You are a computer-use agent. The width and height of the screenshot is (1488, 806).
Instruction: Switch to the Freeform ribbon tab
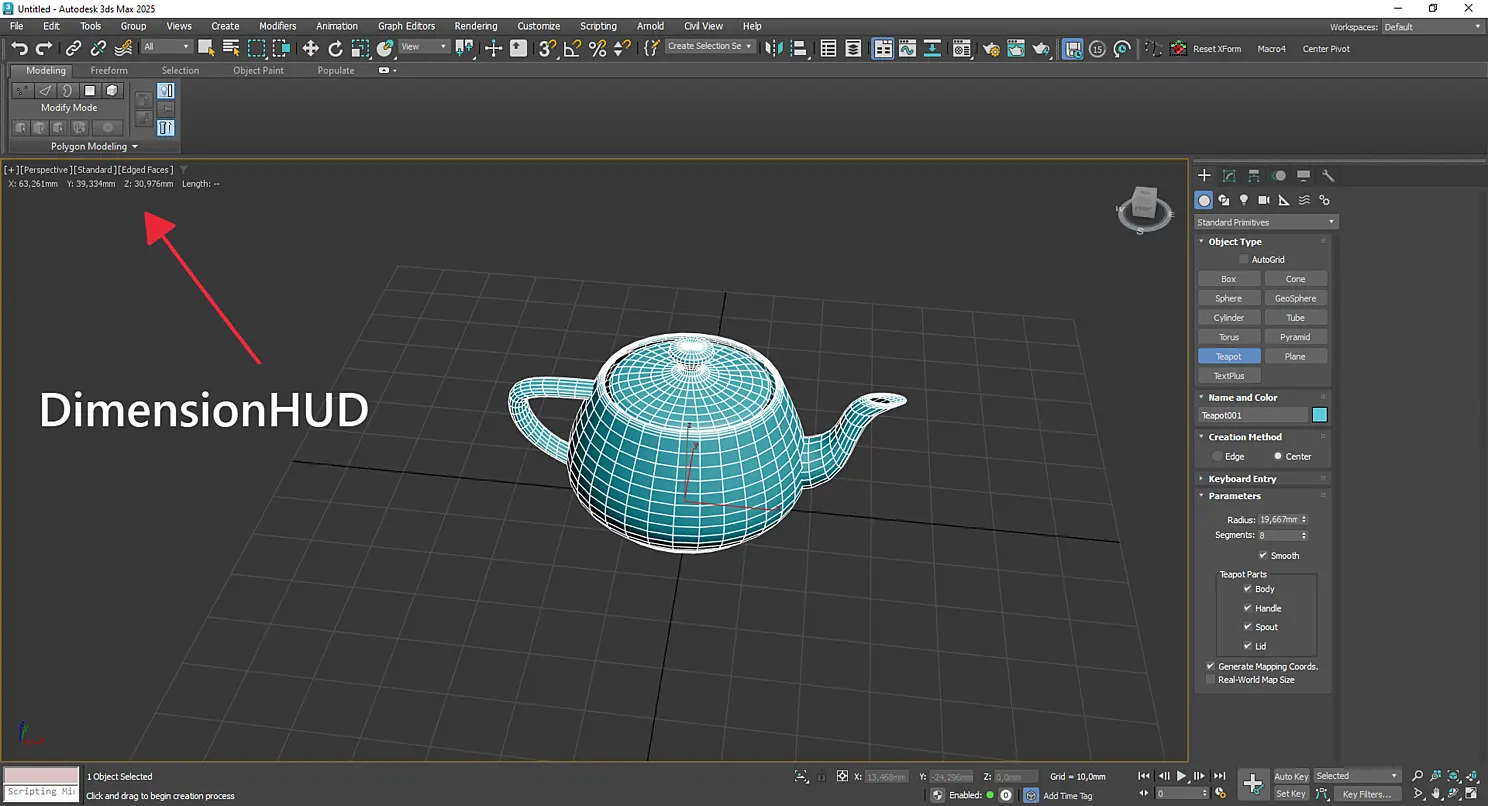109,70
